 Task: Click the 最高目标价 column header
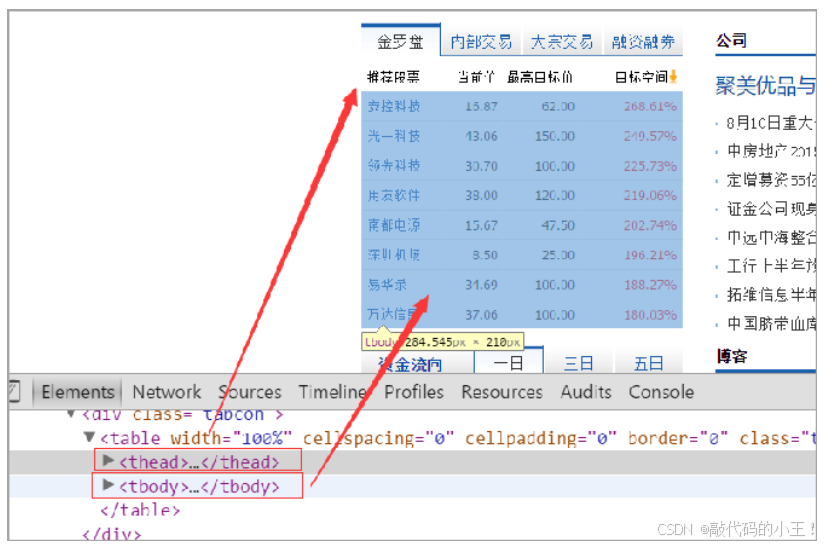pos(540,77)
